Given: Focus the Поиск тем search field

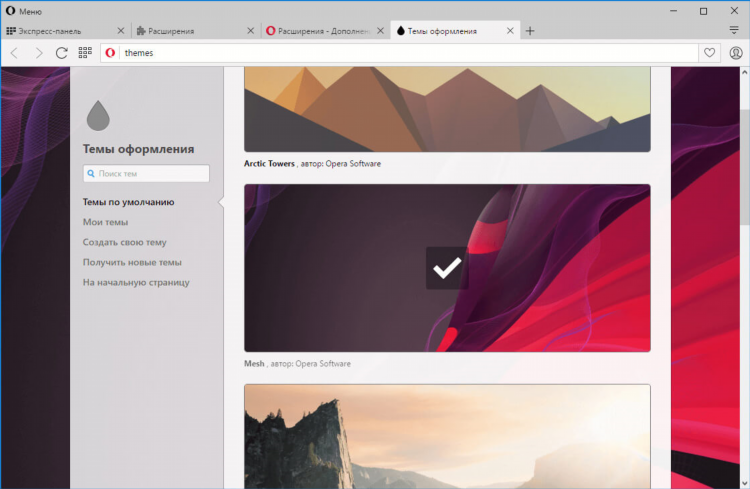Looking at the screenshot, I should tap(146, 174).
